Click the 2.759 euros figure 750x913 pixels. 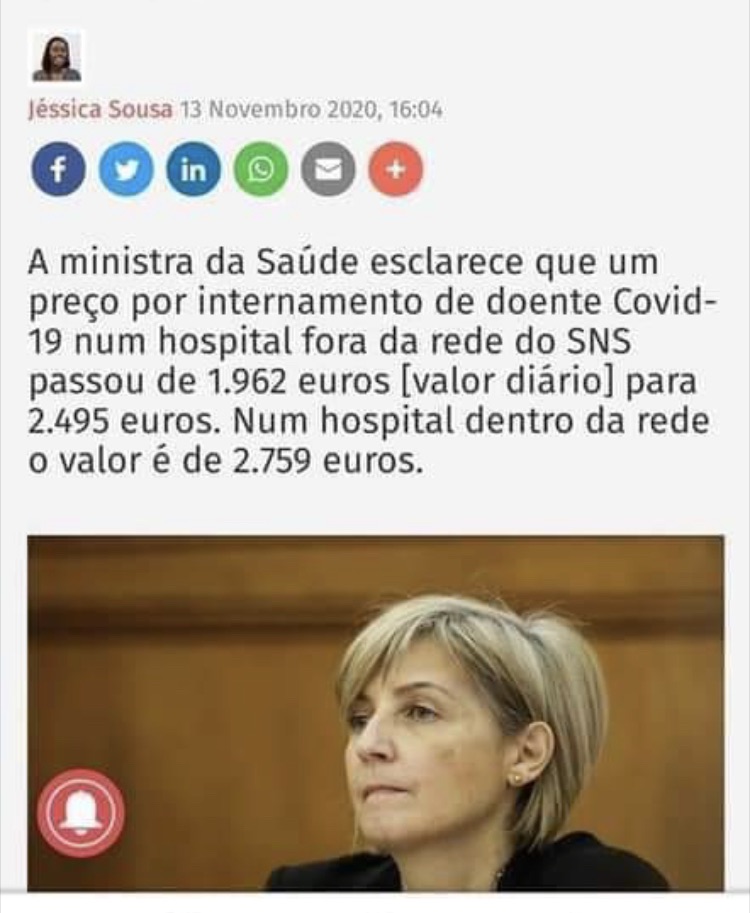tap(326, 461)
